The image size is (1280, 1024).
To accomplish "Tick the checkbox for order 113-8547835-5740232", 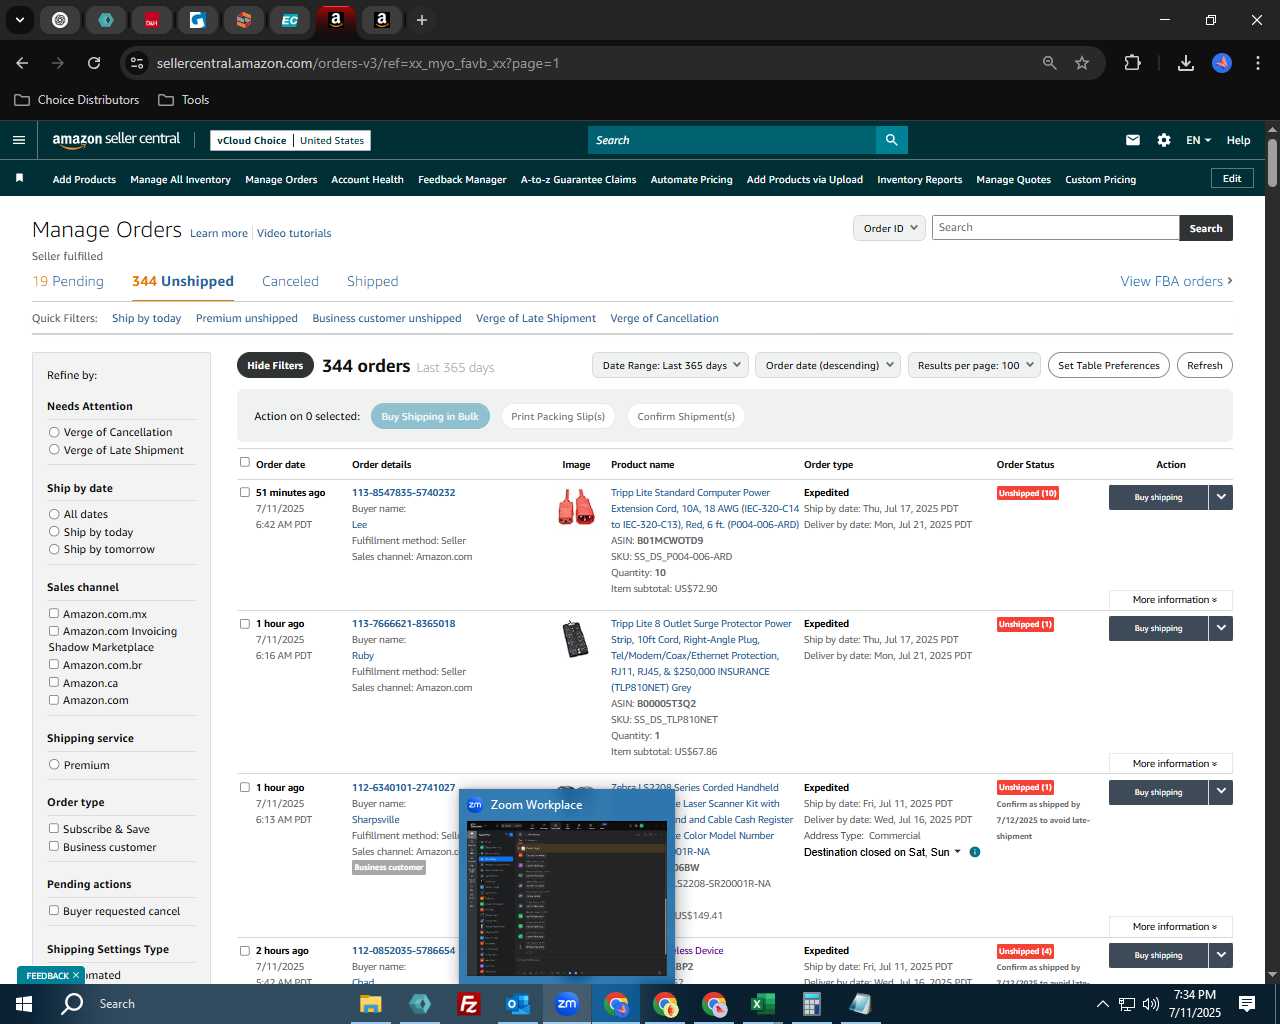I will click(x=245, y=492).
